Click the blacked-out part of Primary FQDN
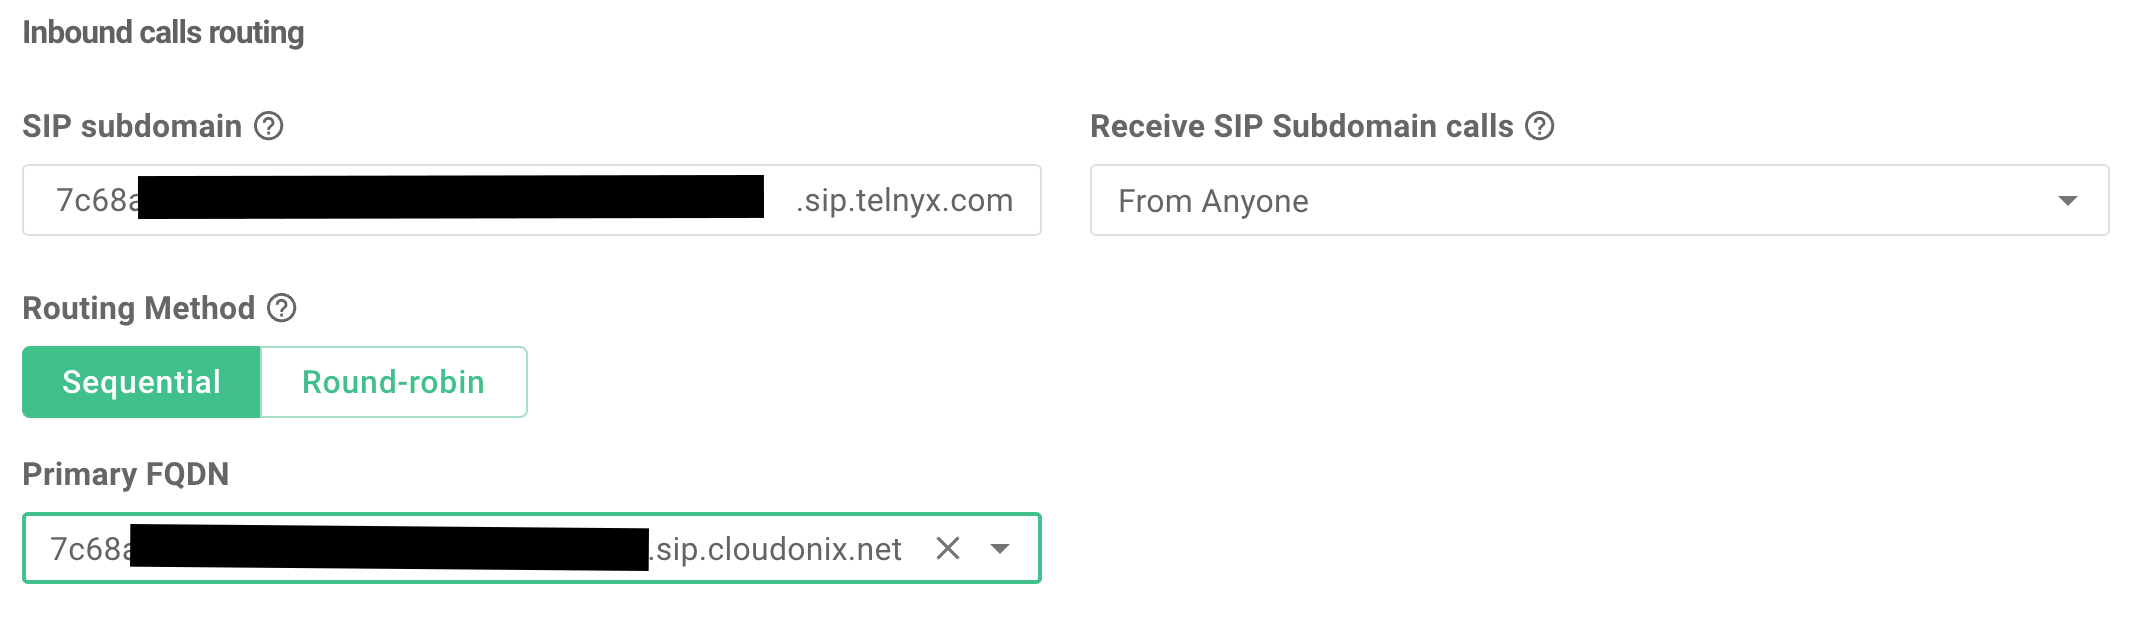This screenshot has width=2136, height=620. tap(390, 547)
